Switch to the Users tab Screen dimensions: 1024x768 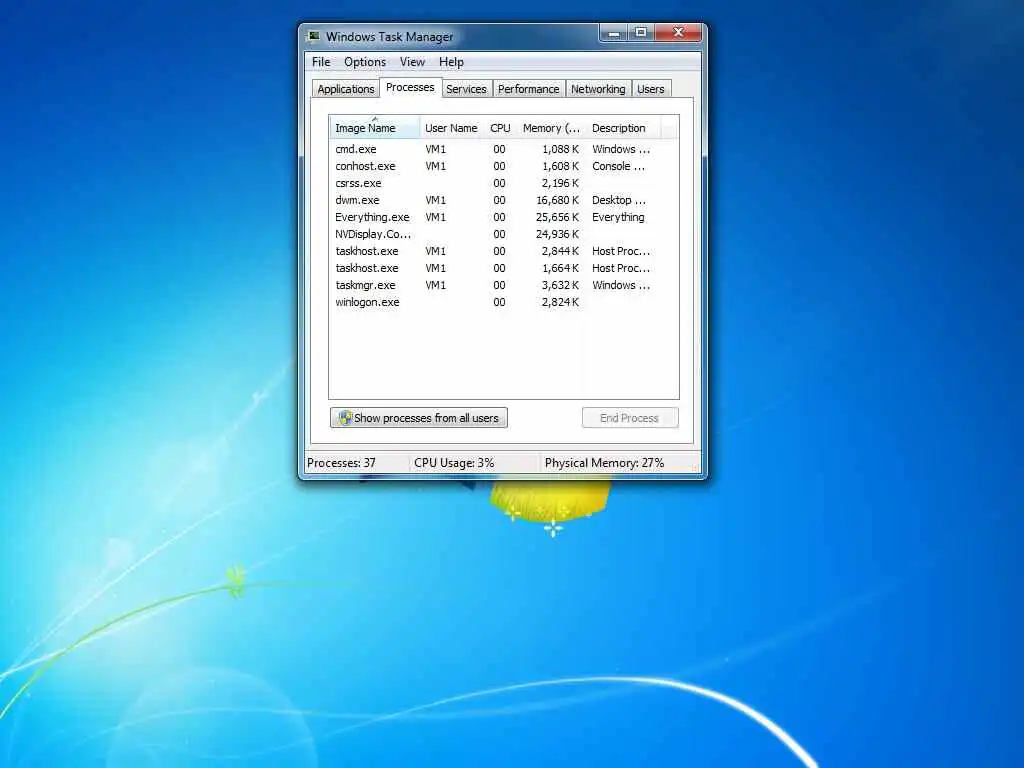pyautogui.click(x=650, y=89)
